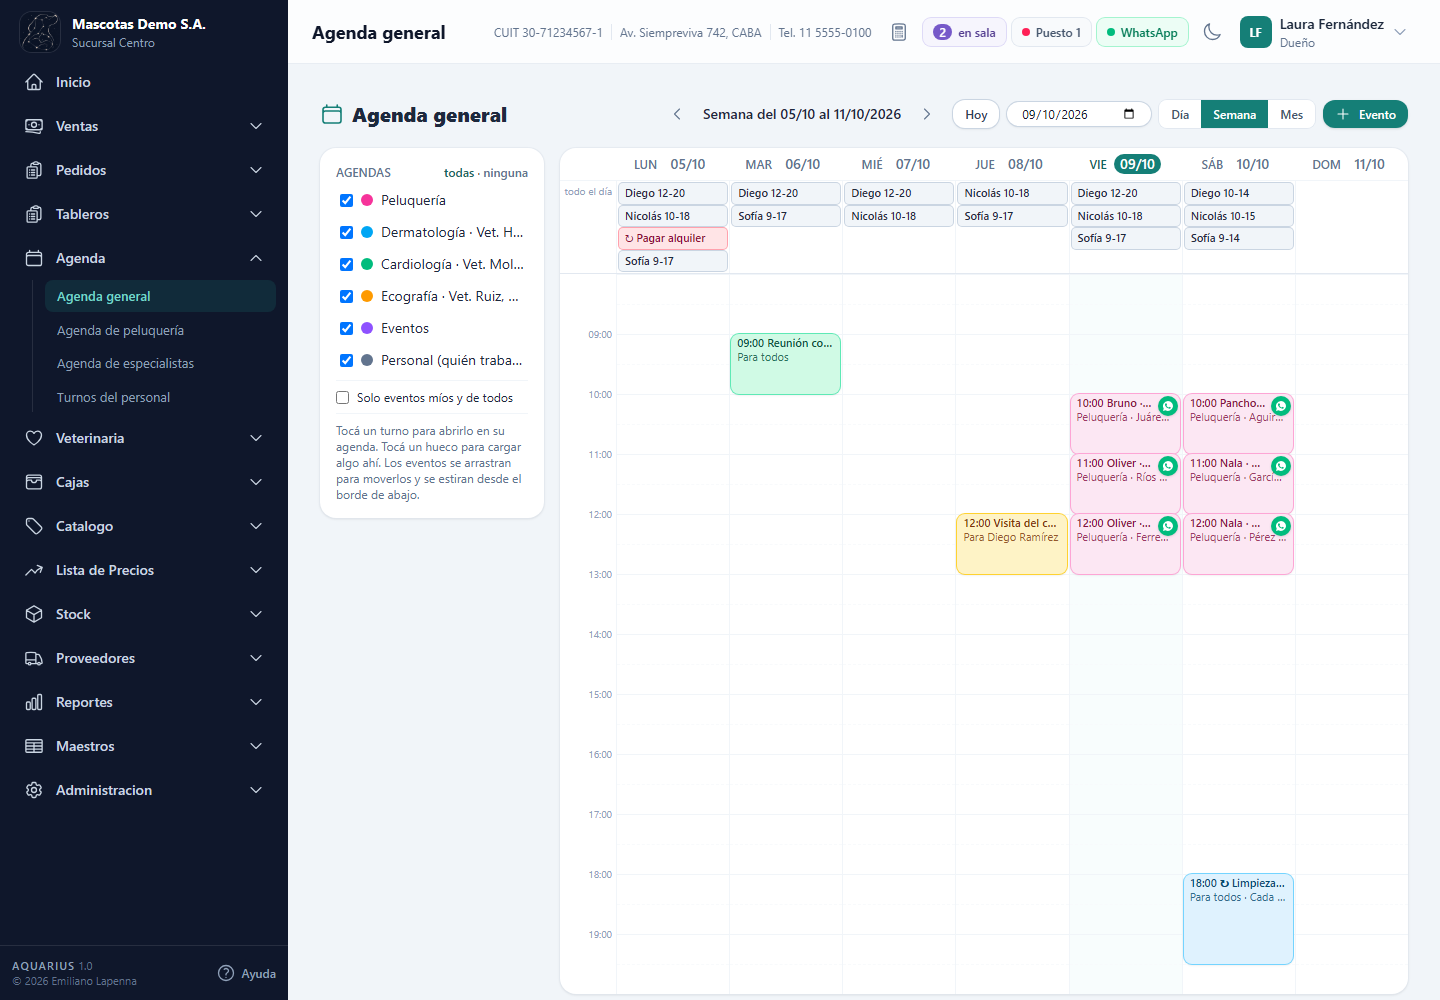
Task: Switch to Mes view
Action: click(x=1292, y=114)
